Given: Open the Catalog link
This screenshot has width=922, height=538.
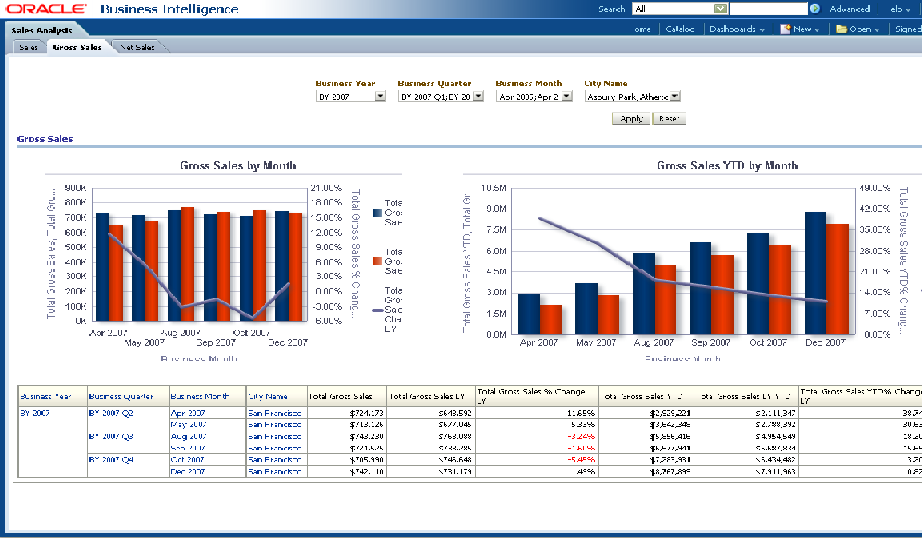Looking at the screenshot, I should (x=680, y=29).
